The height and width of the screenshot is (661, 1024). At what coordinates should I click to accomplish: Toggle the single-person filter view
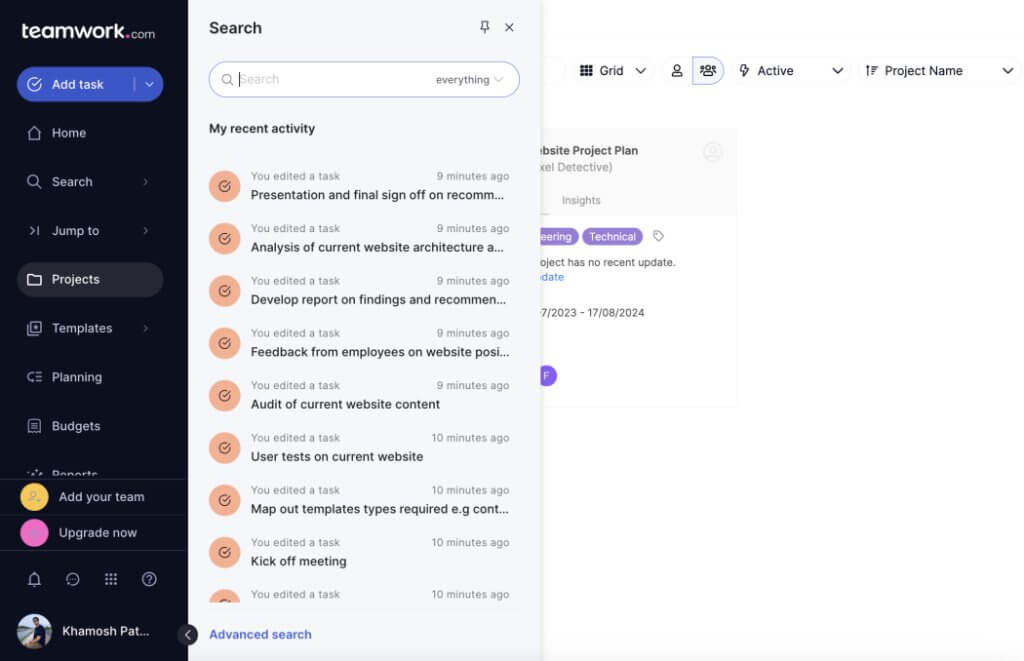point(678,71)
